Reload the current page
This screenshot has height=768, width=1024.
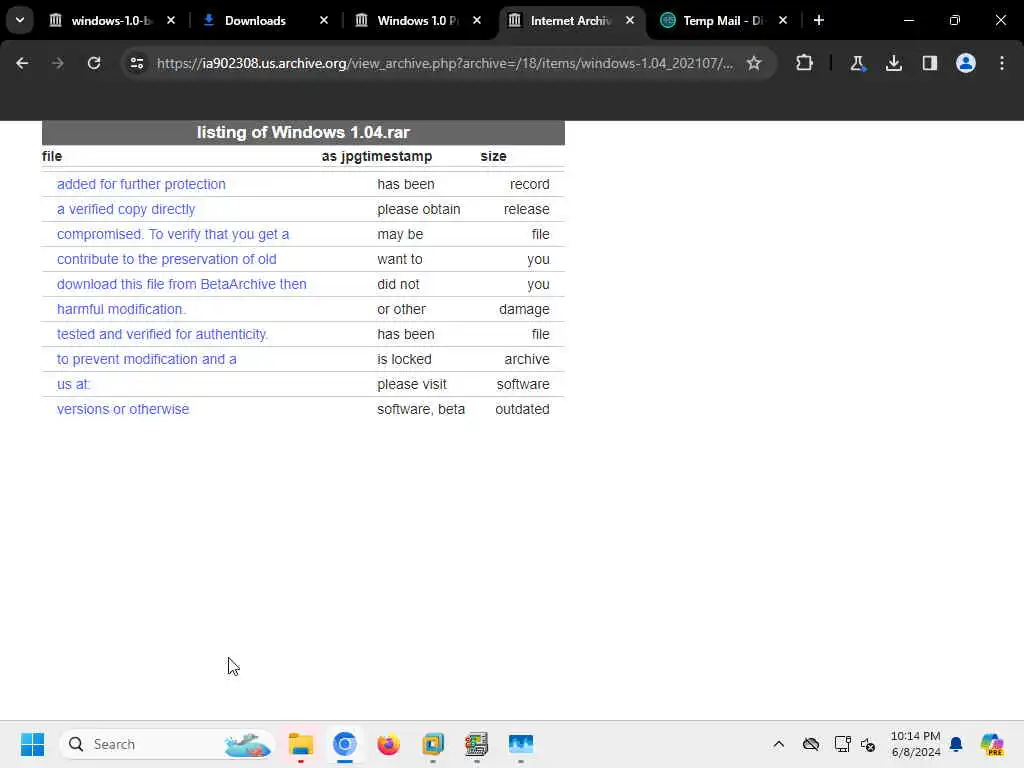coord(94,63)
